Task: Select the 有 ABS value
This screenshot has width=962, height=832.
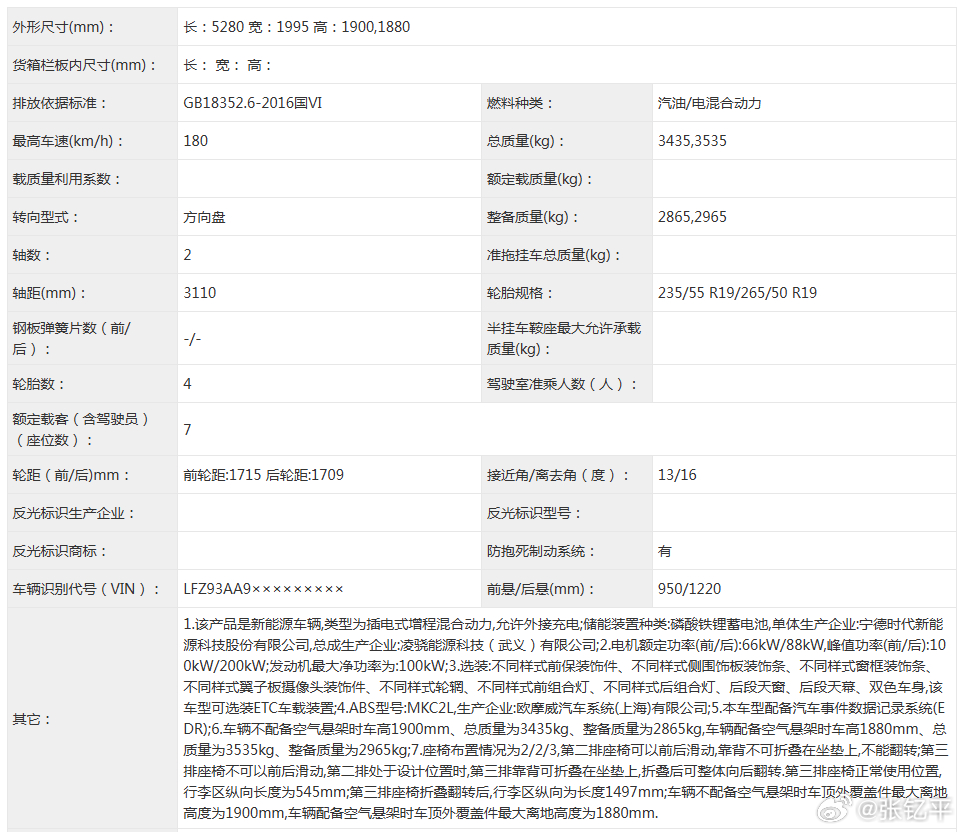Action: pyautogui.click(x=664, y=551)
